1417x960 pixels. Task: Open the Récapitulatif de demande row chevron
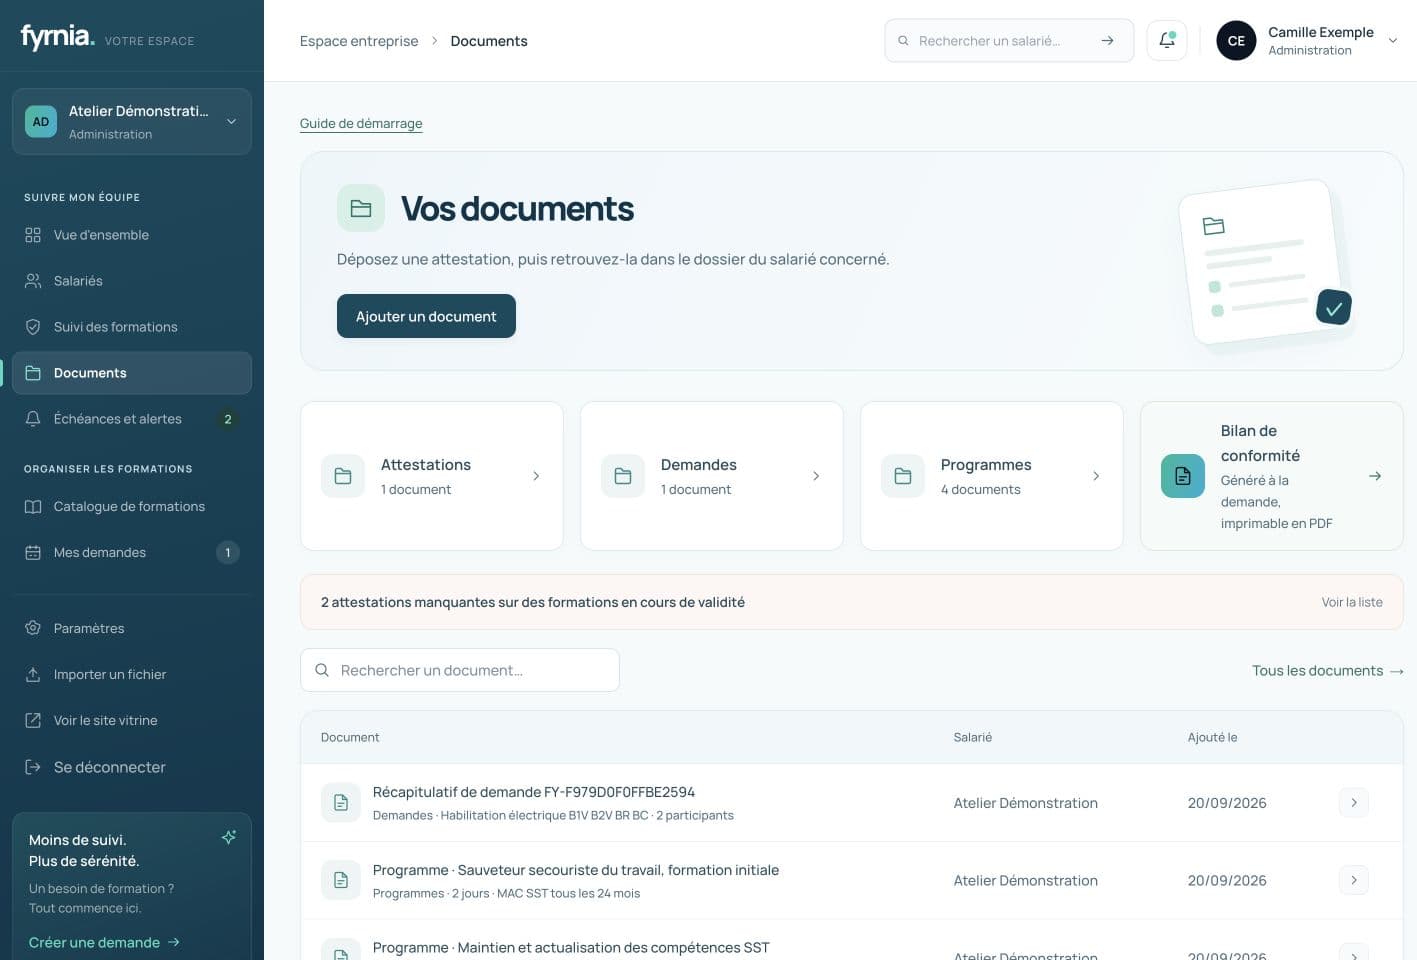1354,803
